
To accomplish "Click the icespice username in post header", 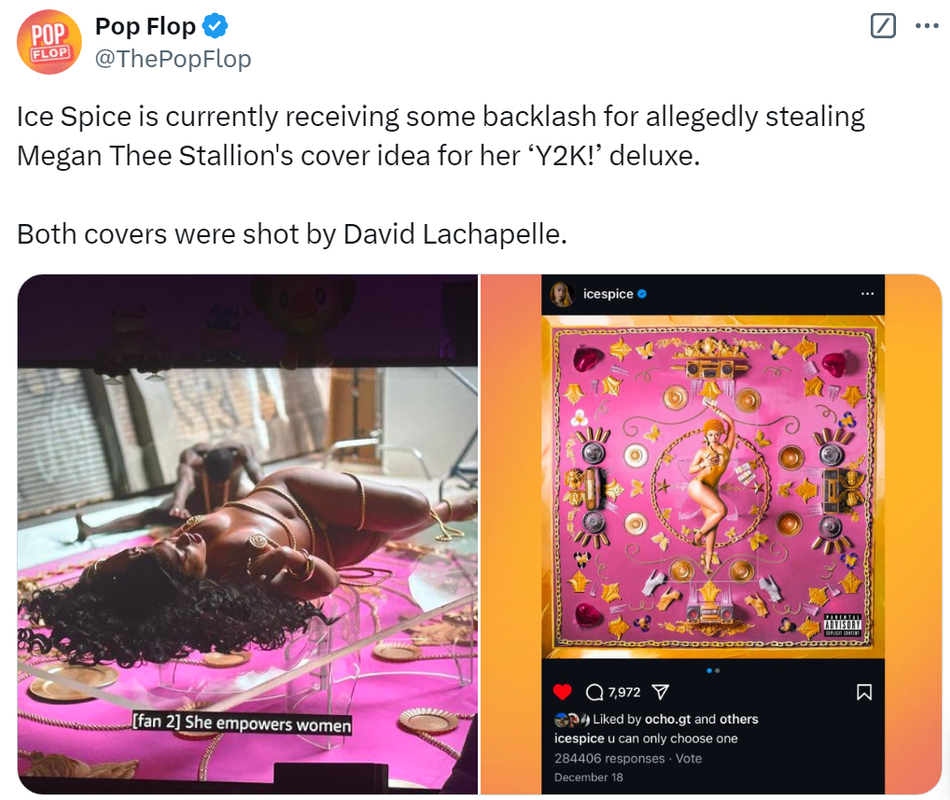I will coord(608,294).
